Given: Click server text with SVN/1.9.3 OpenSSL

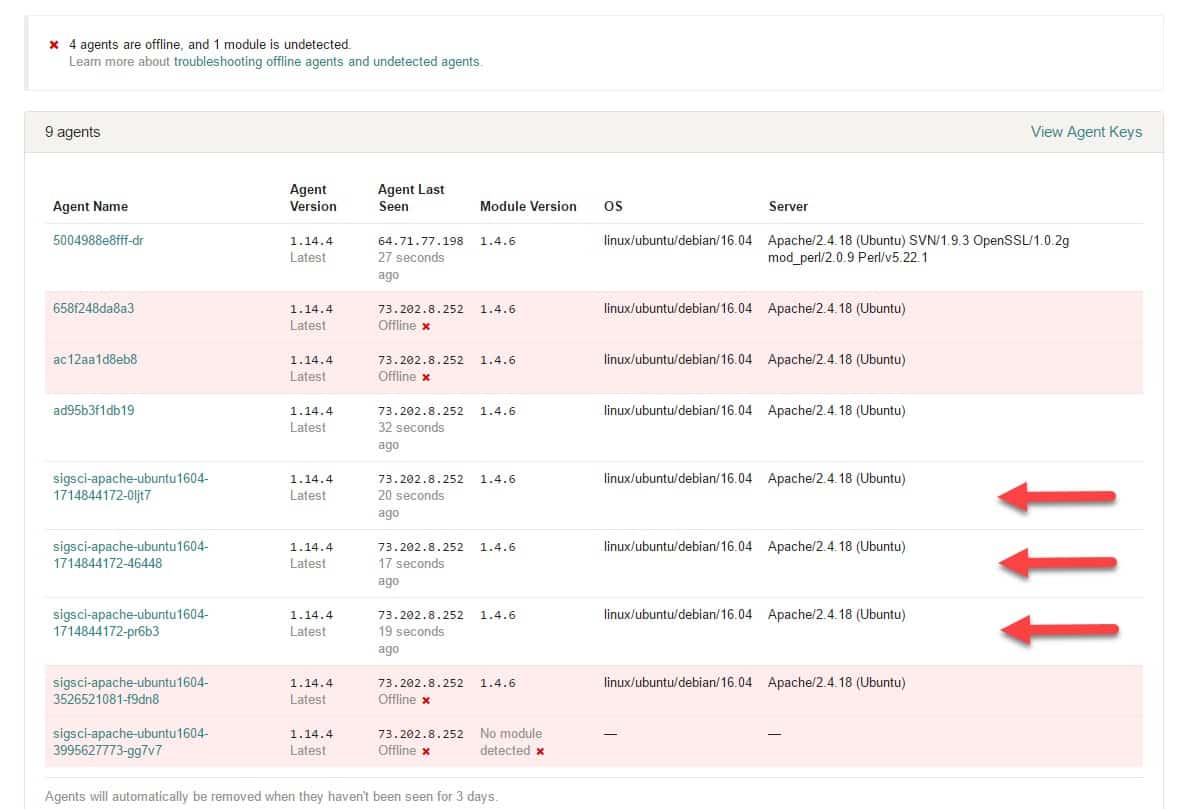Looking at the screenshot, I should pyautogui.click(x=918, y=249).
